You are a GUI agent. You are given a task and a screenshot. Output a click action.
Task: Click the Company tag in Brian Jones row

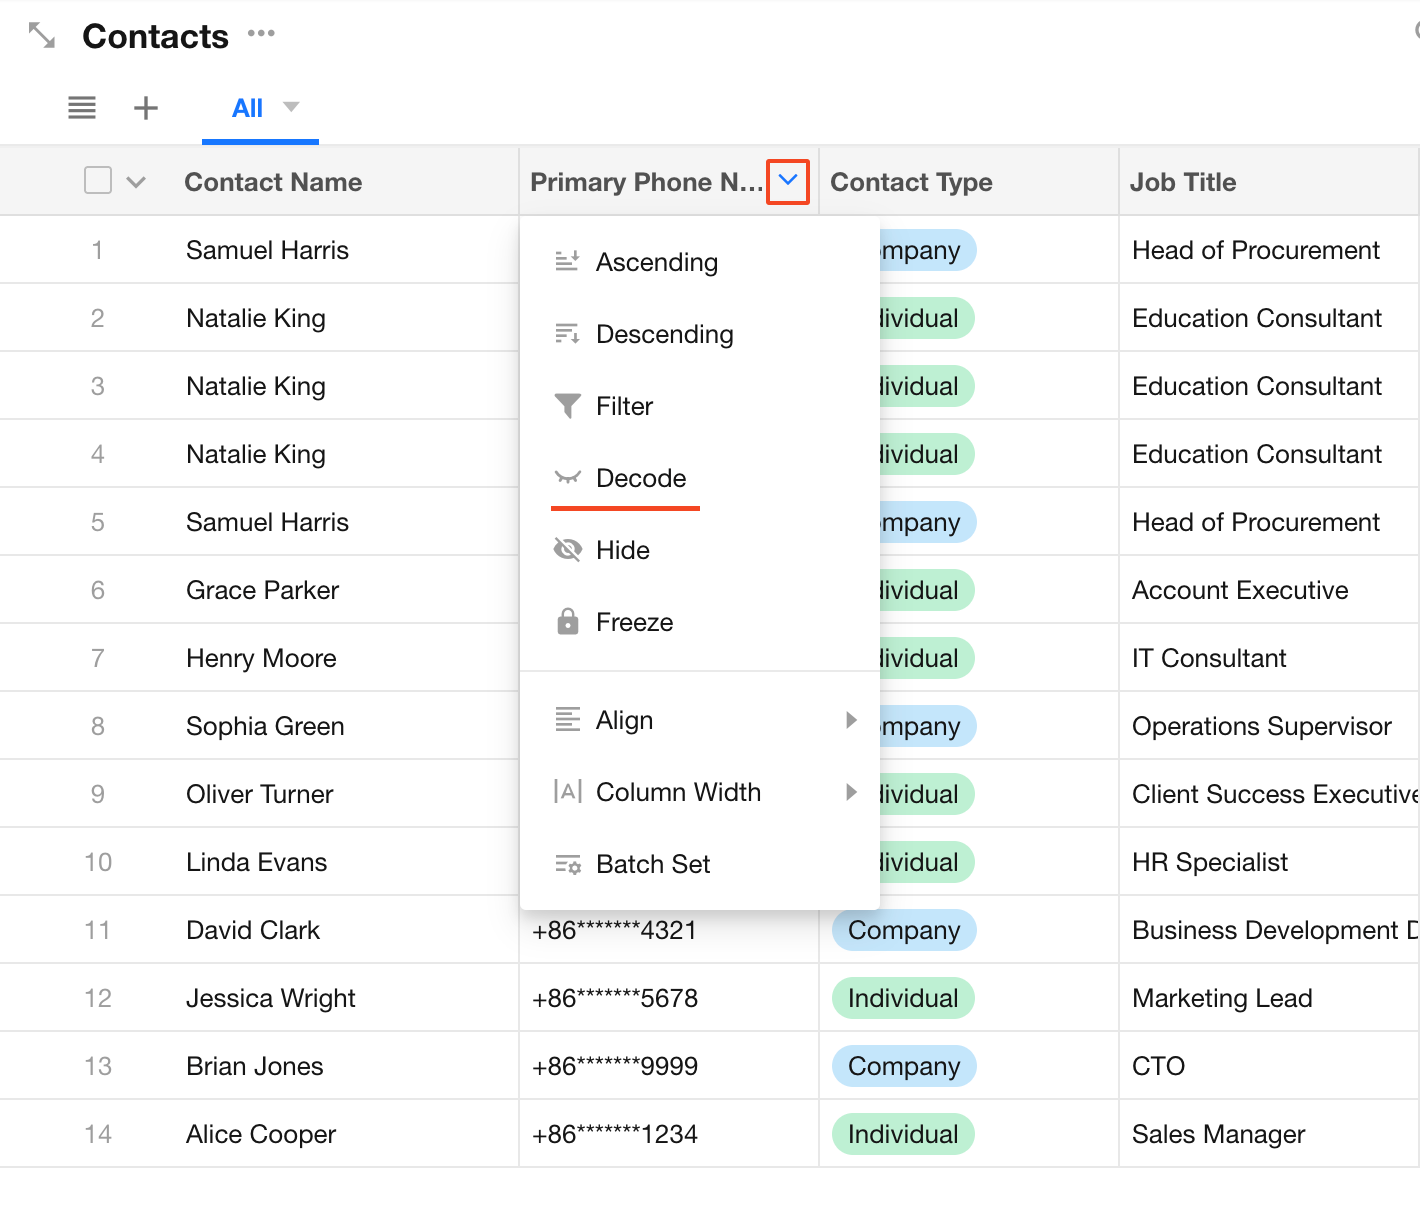click(903, 1066)
